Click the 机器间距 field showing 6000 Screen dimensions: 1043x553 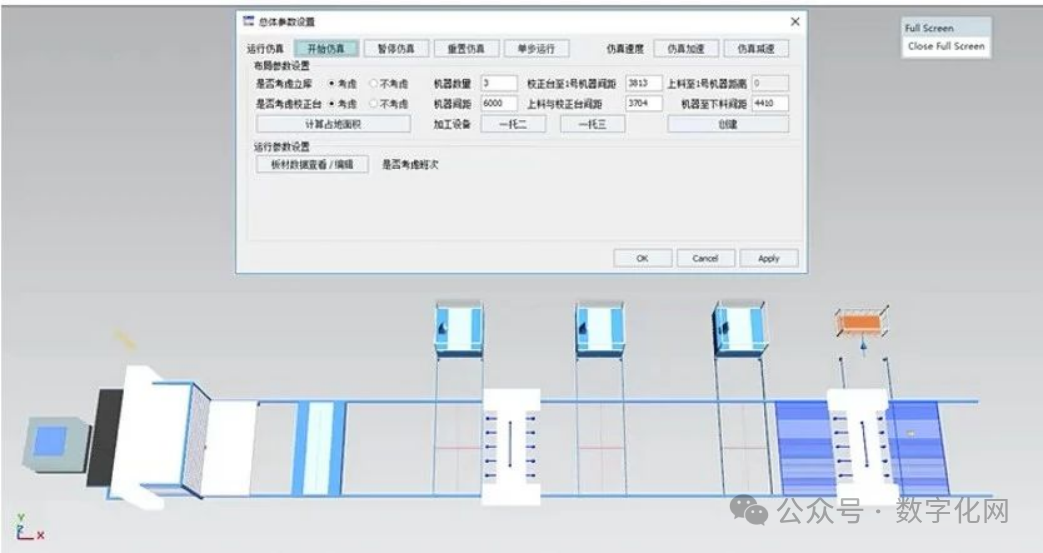(498, 103)
